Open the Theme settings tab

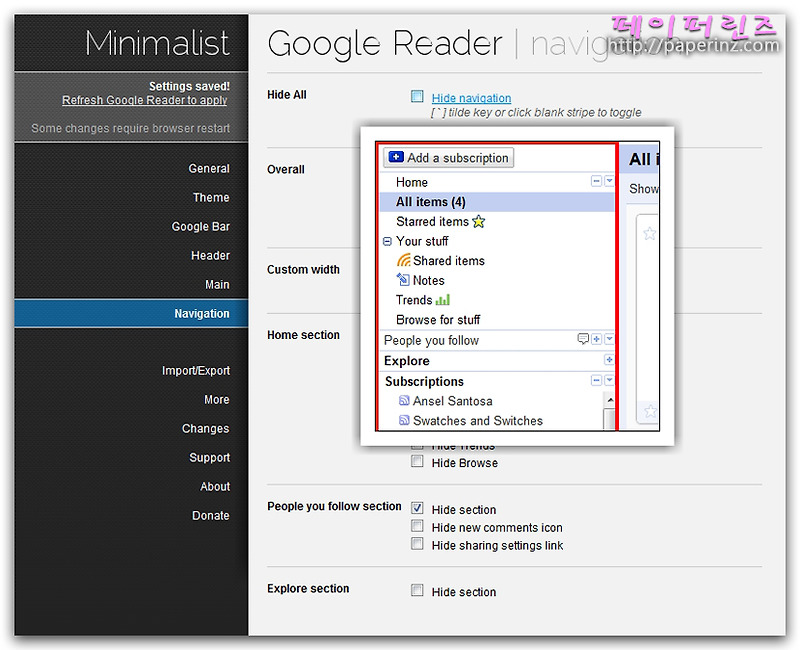point(211,197)
